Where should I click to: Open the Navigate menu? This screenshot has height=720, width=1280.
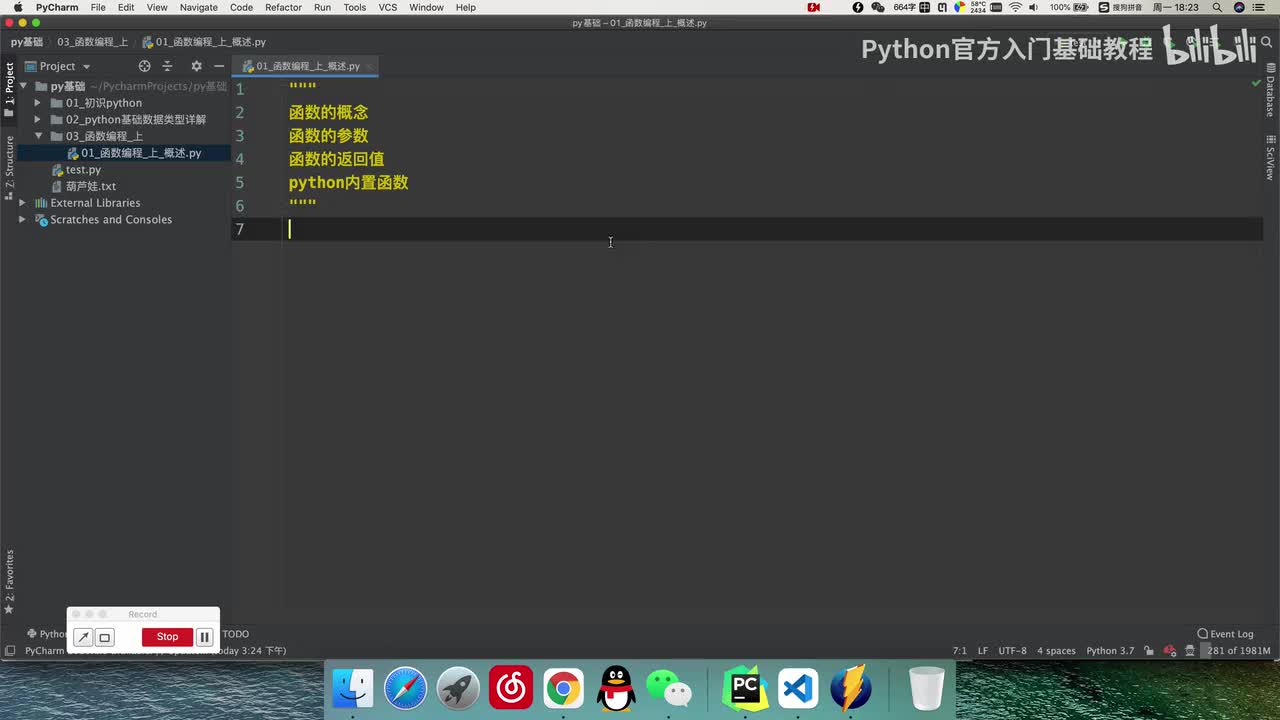(x=198, y=7)
